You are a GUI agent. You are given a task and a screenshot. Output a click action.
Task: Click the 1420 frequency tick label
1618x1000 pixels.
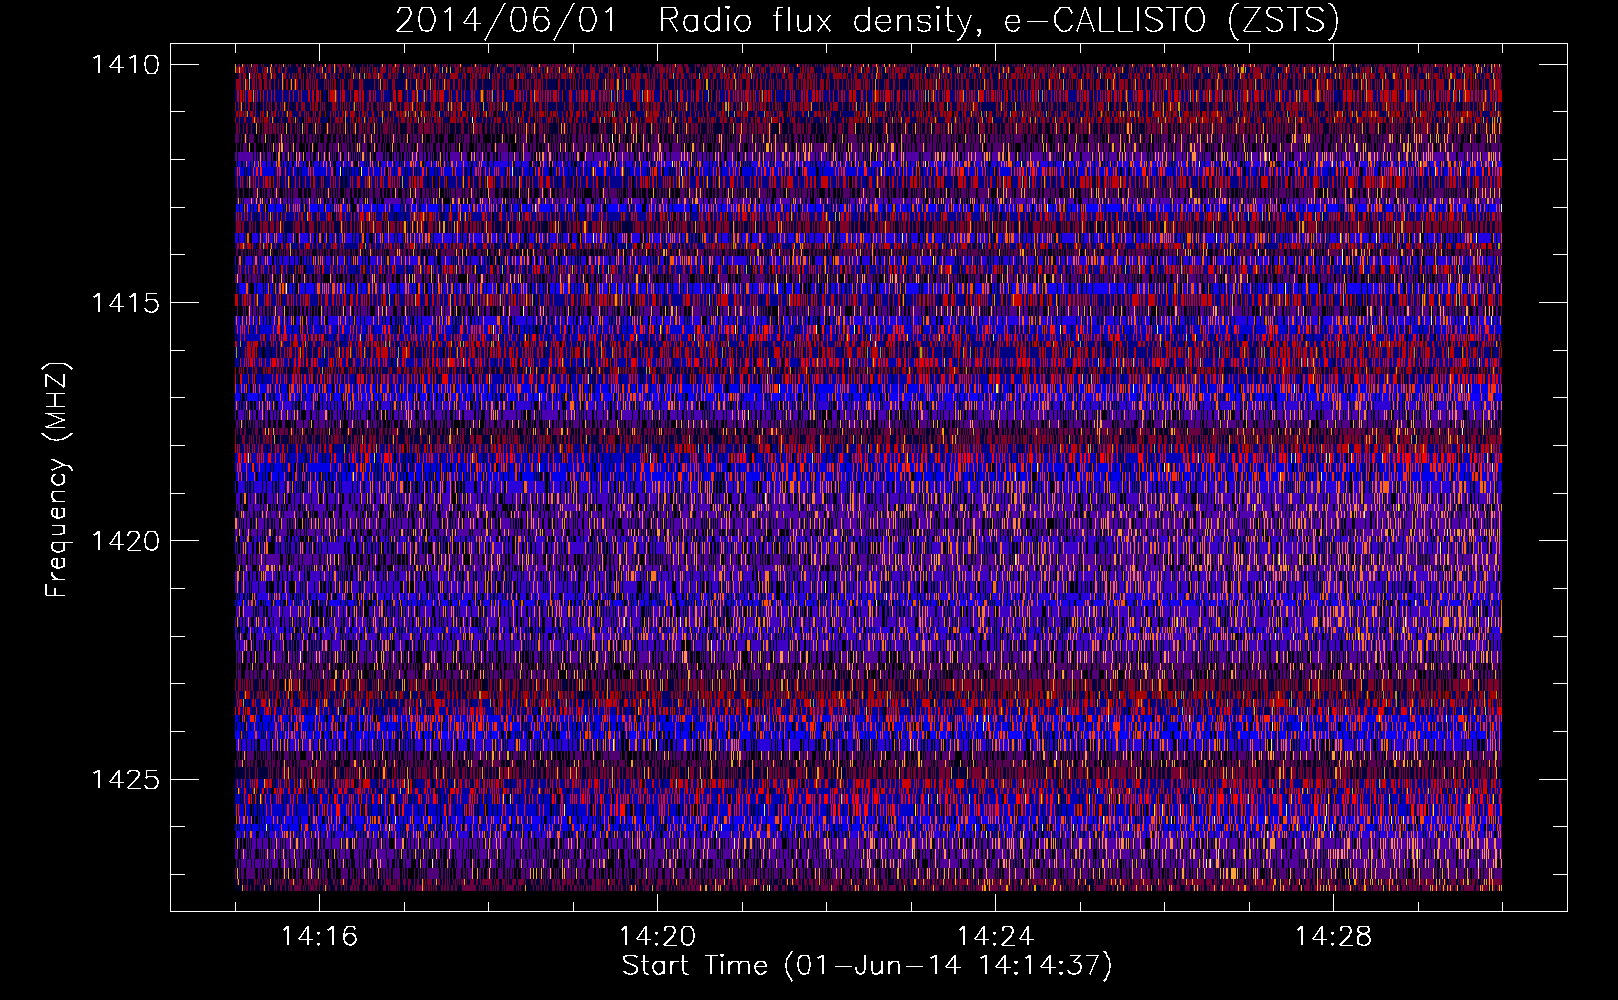(x=125, y=541)
